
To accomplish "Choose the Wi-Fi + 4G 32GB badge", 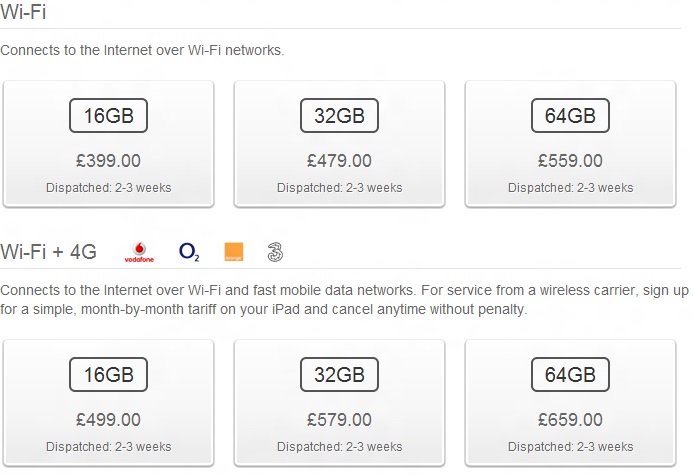I will click(x=339, y=374).
